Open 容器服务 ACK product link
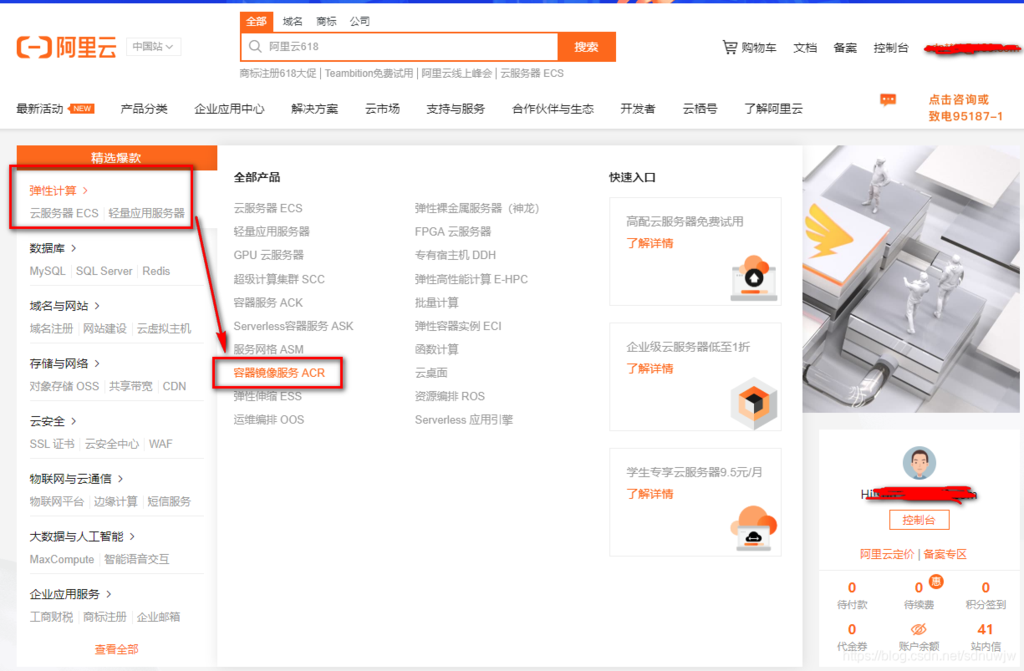The width and height of the screenshot is (1024, 671). pyautogui.click(x=268, y=303)
